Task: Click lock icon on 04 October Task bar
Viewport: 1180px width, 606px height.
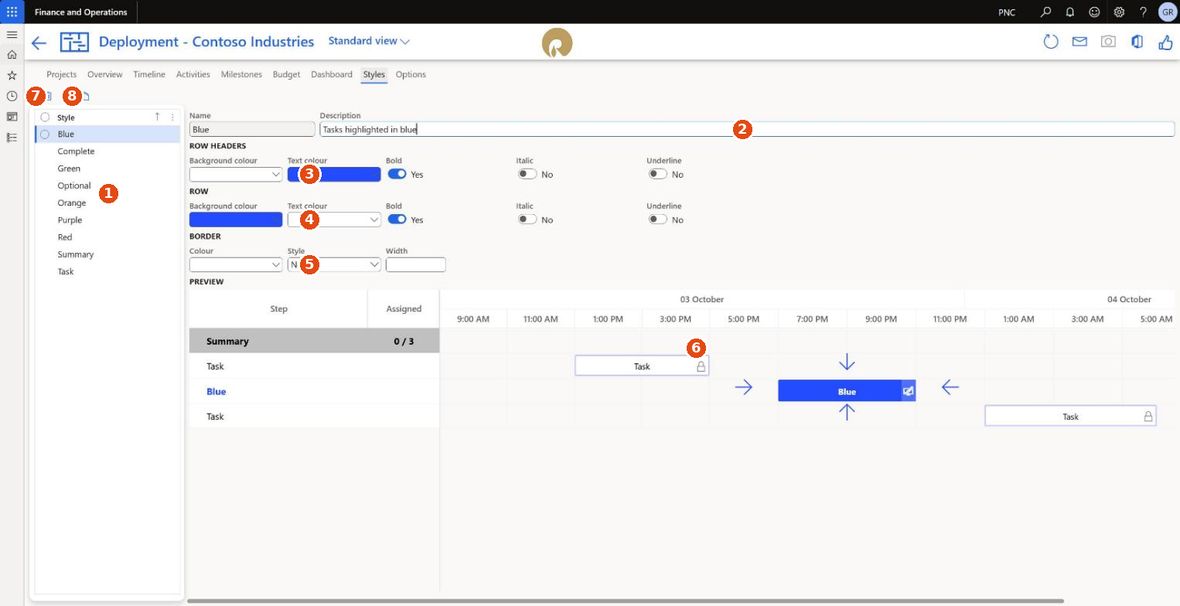Action: pos(1148,416)
